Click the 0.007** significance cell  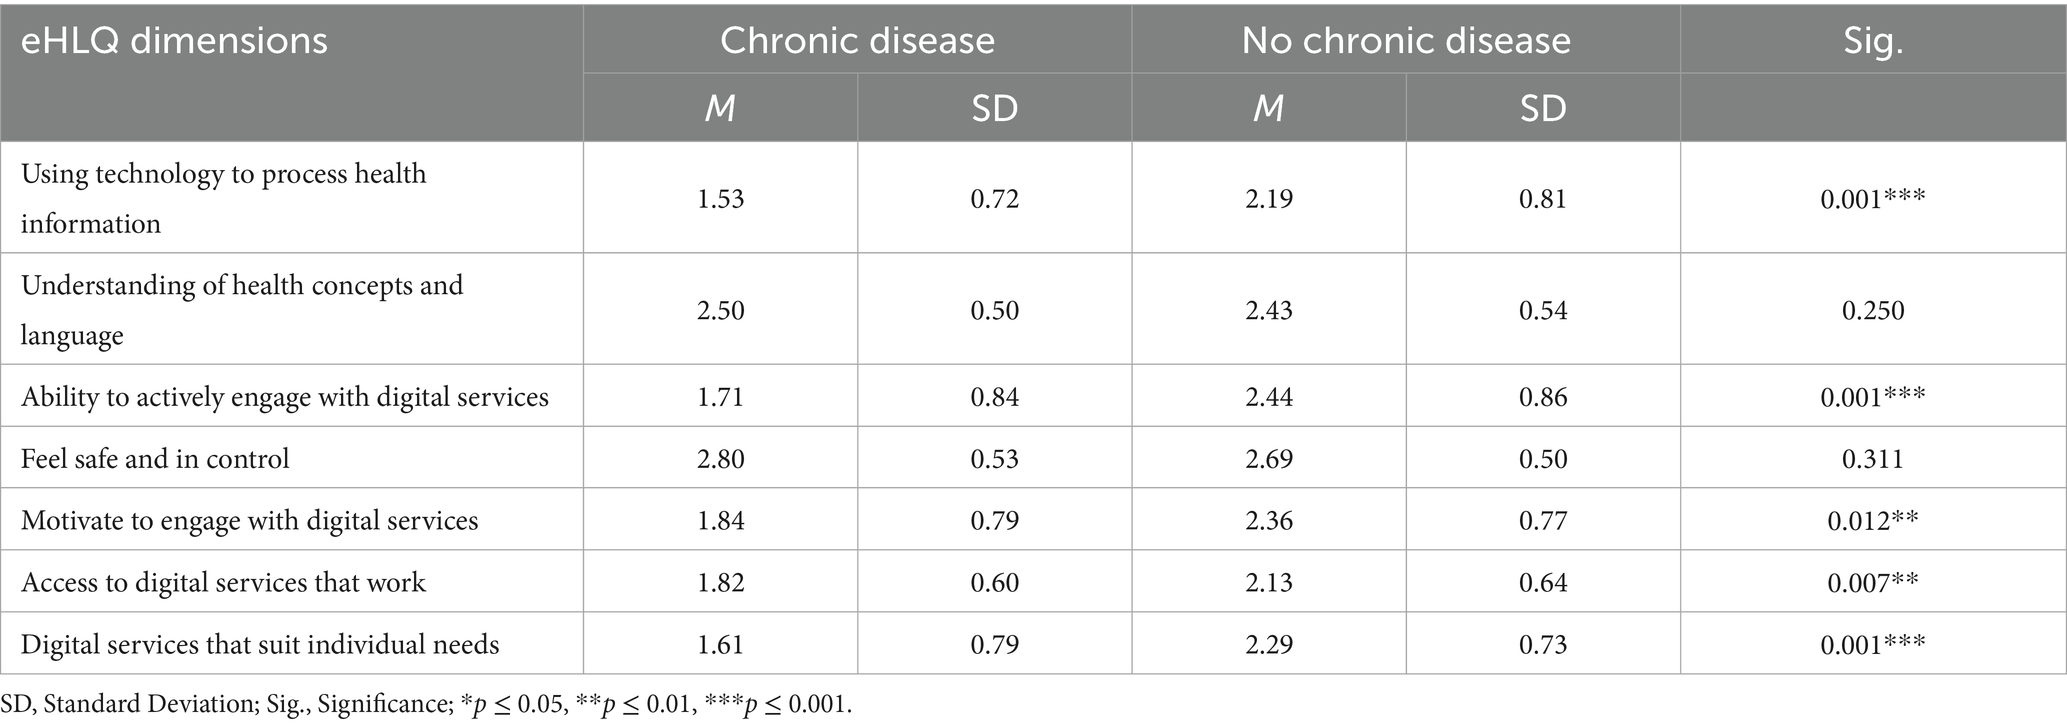click(x=1872, y=583)
